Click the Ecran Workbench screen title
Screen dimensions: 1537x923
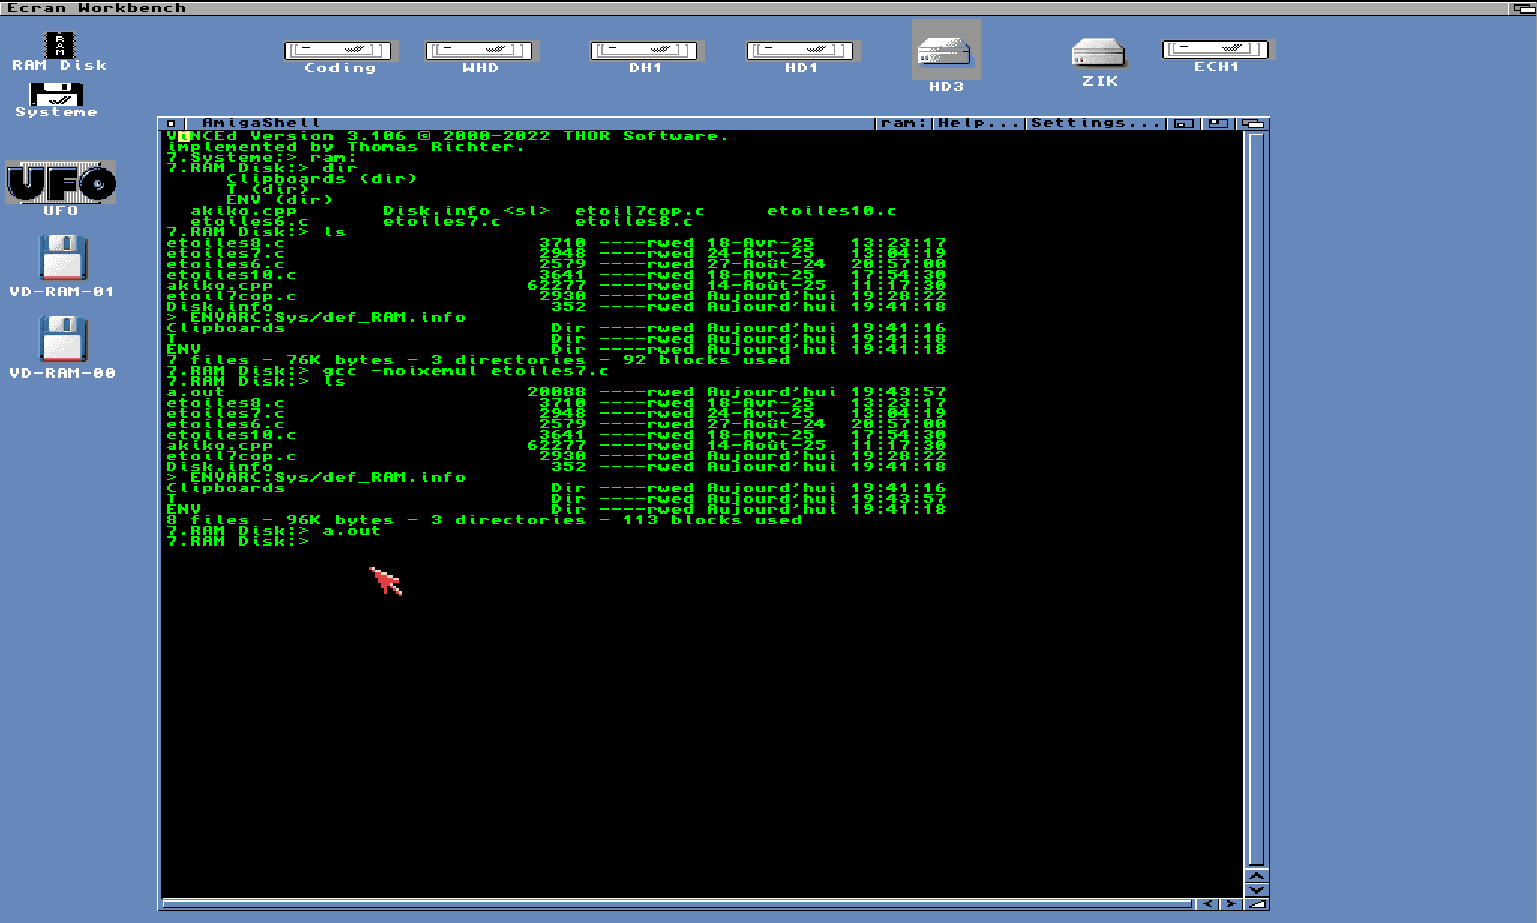[x=97, y=8]
